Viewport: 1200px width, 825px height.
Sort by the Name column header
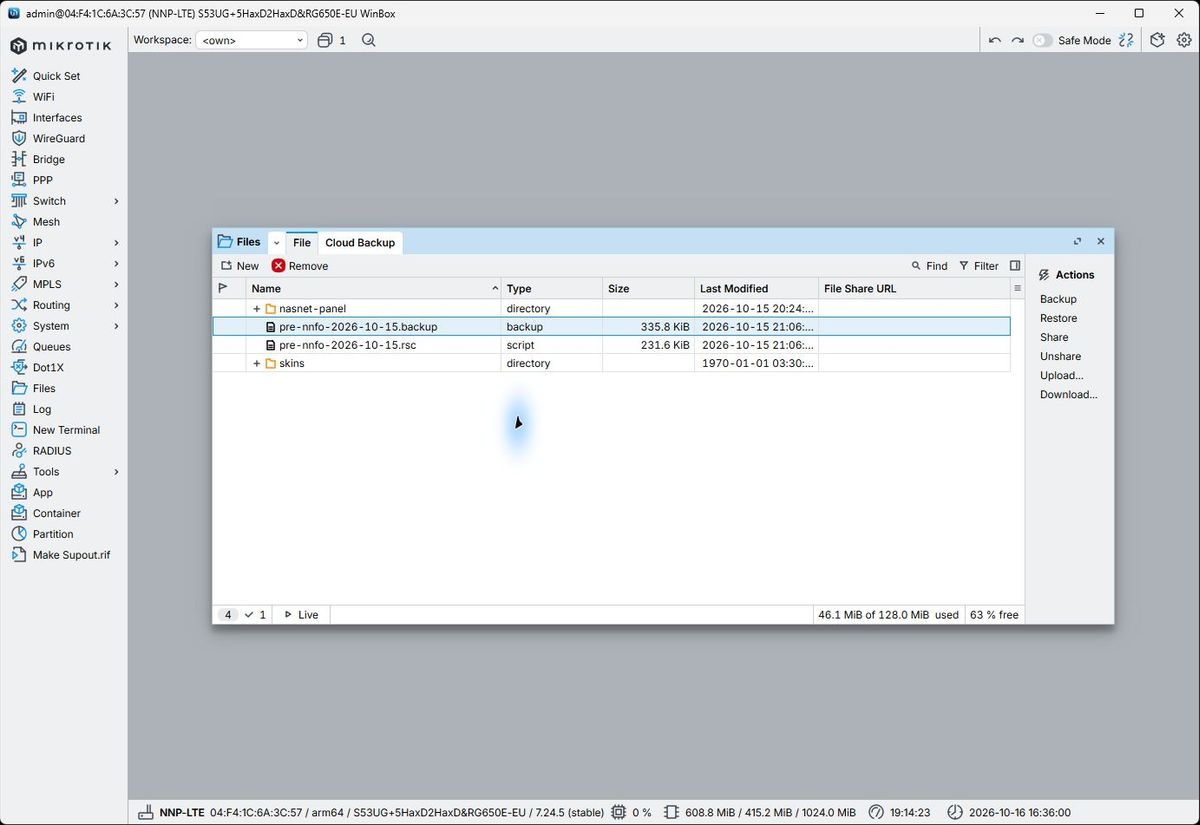click(373, 288)
